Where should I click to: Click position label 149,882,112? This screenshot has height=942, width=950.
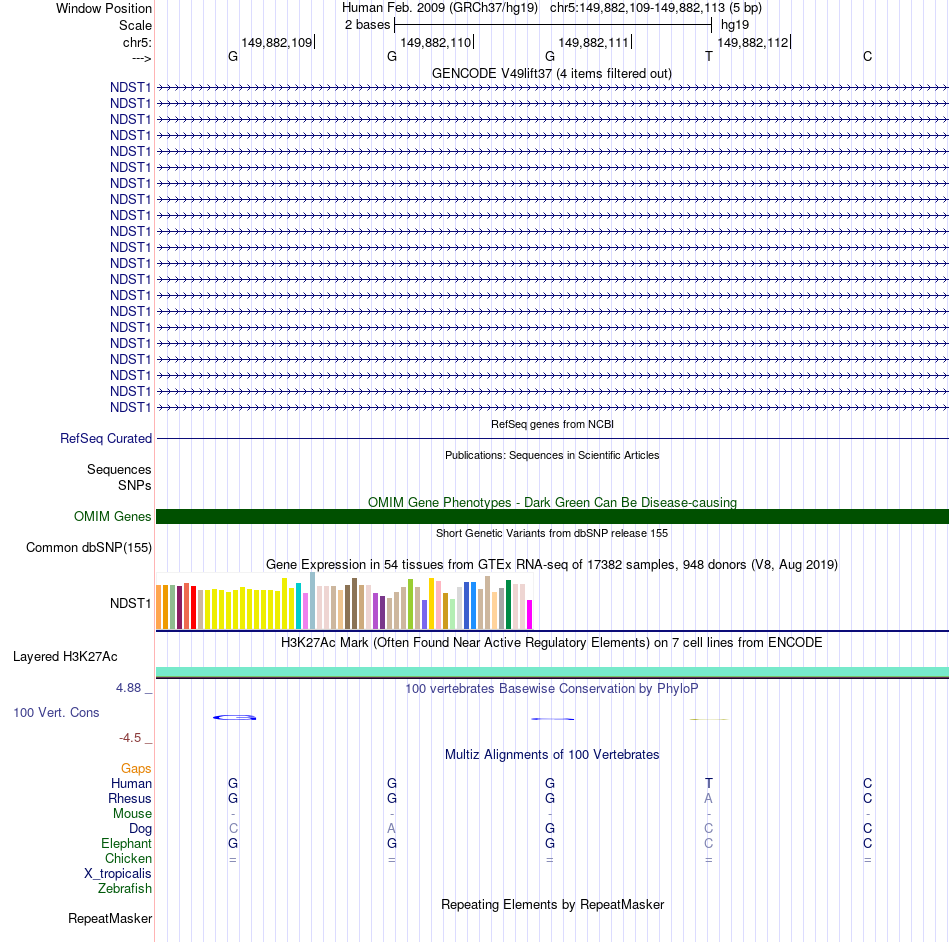[x=753, y=42]
